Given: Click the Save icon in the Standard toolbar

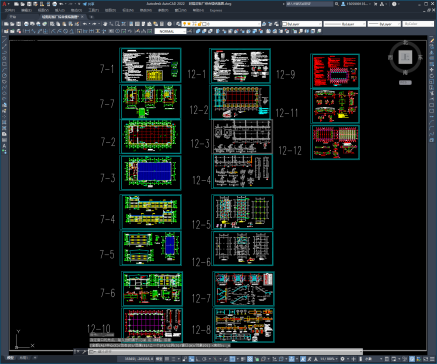Looking at the screenshot, I should click(19, 24).
